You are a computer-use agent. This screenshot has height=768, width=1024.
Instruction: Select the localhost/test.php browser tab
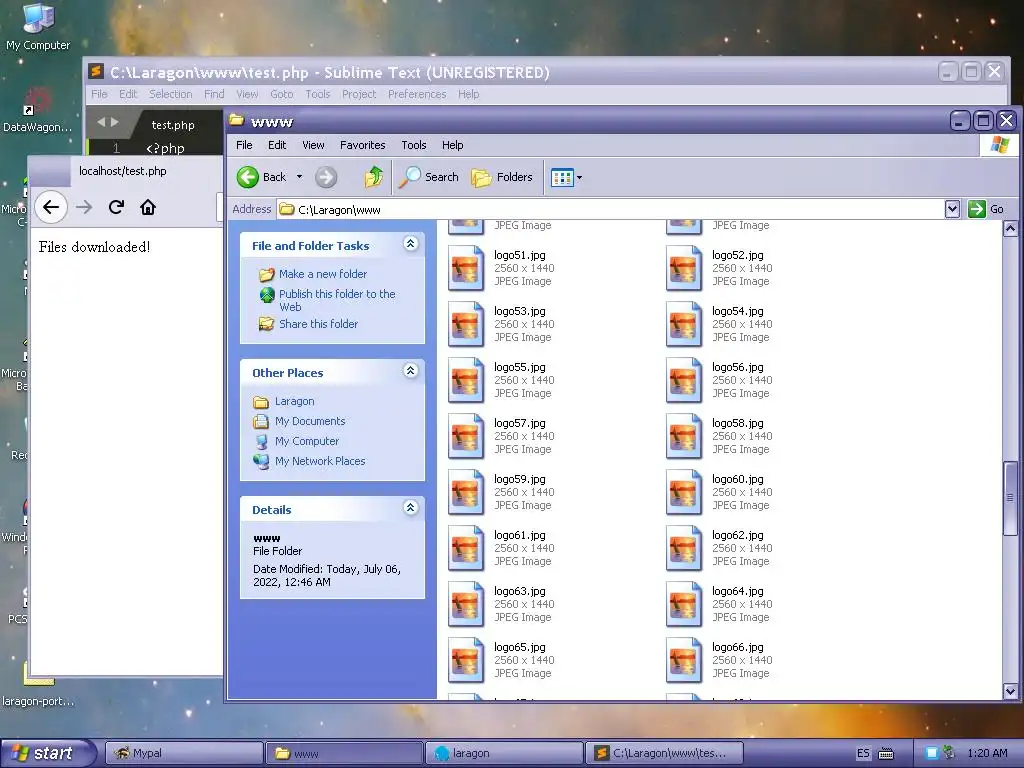point(123,171)
